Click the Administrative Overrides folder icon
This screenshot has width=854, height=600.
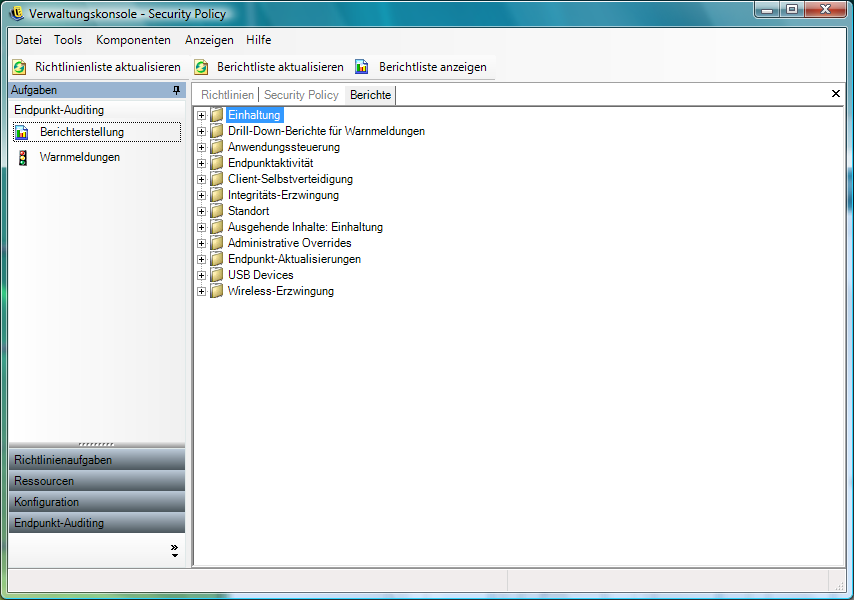click(x=217, y=243)
